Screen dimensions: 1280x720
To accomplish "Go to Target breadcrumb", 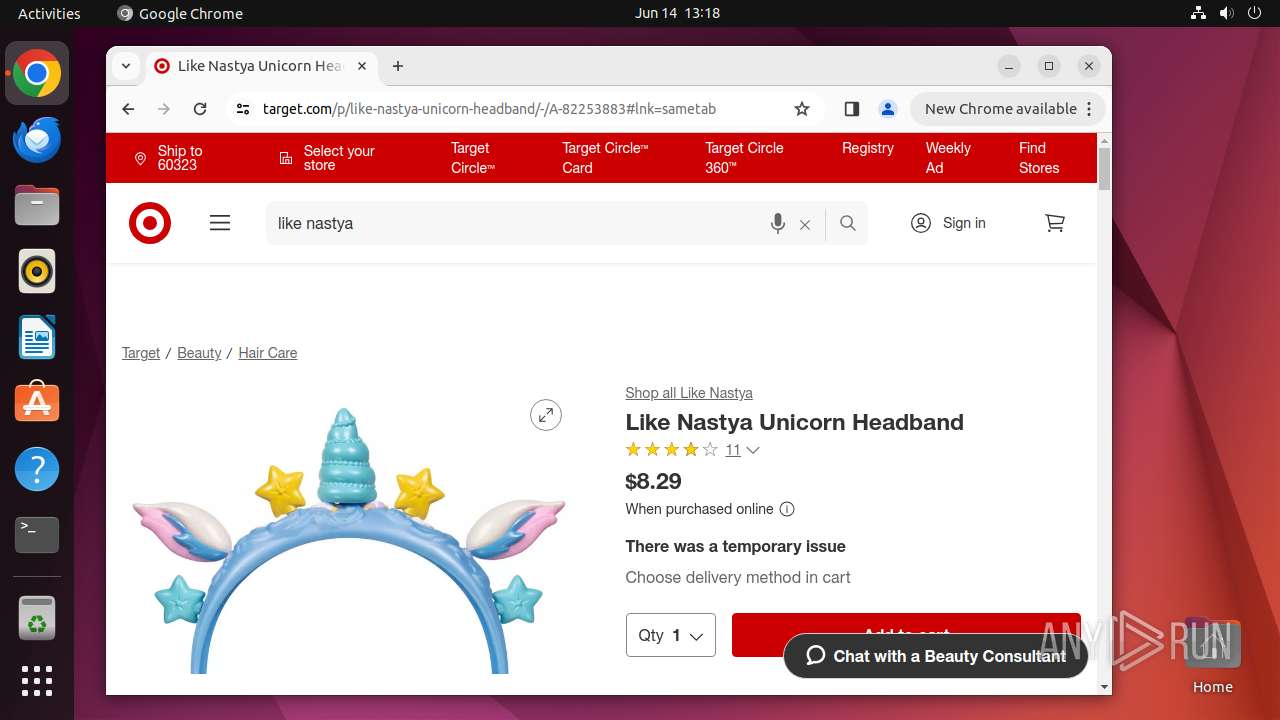I will click(x=141, y=353).
